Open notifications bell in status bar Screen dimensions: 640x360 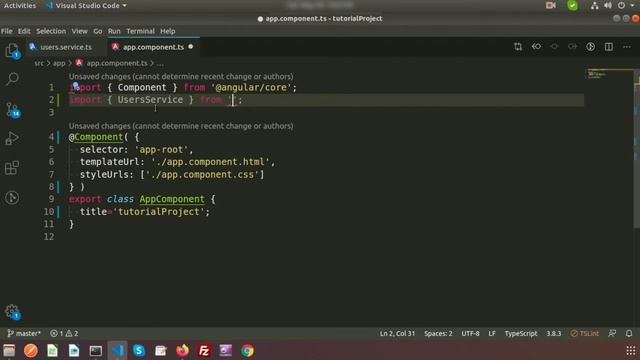tap(629, 333)
